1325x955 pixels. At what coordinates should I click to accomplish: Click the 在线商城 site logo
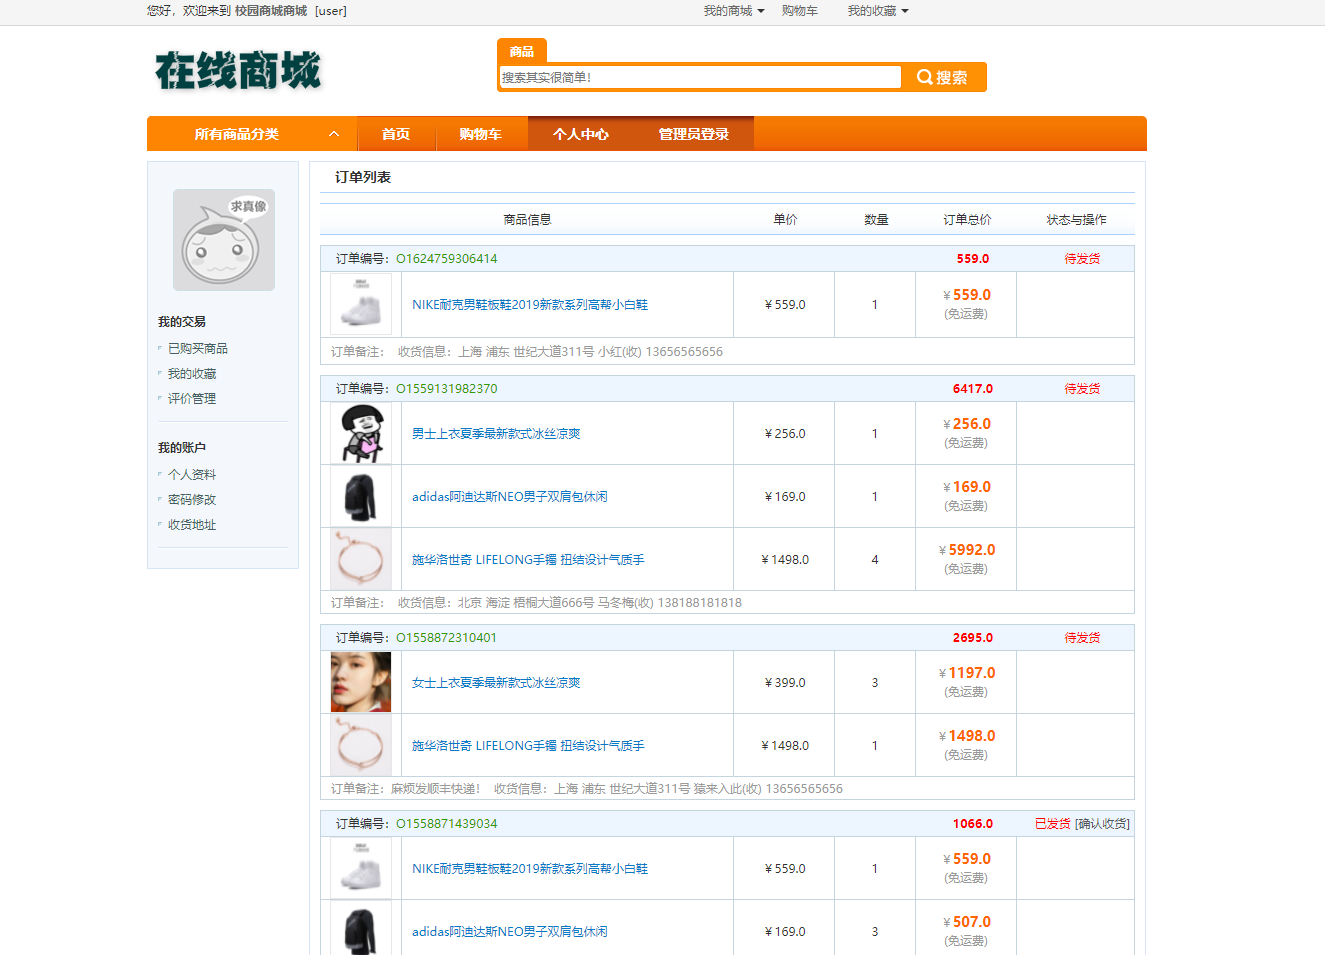click(x=237, y=71)
